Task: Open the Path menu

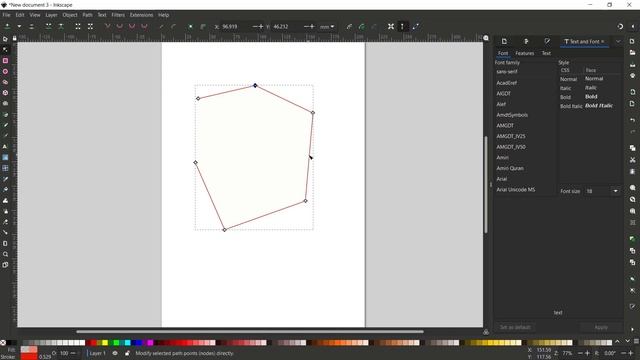Action: pyautogui.click(x=87, y=15)
